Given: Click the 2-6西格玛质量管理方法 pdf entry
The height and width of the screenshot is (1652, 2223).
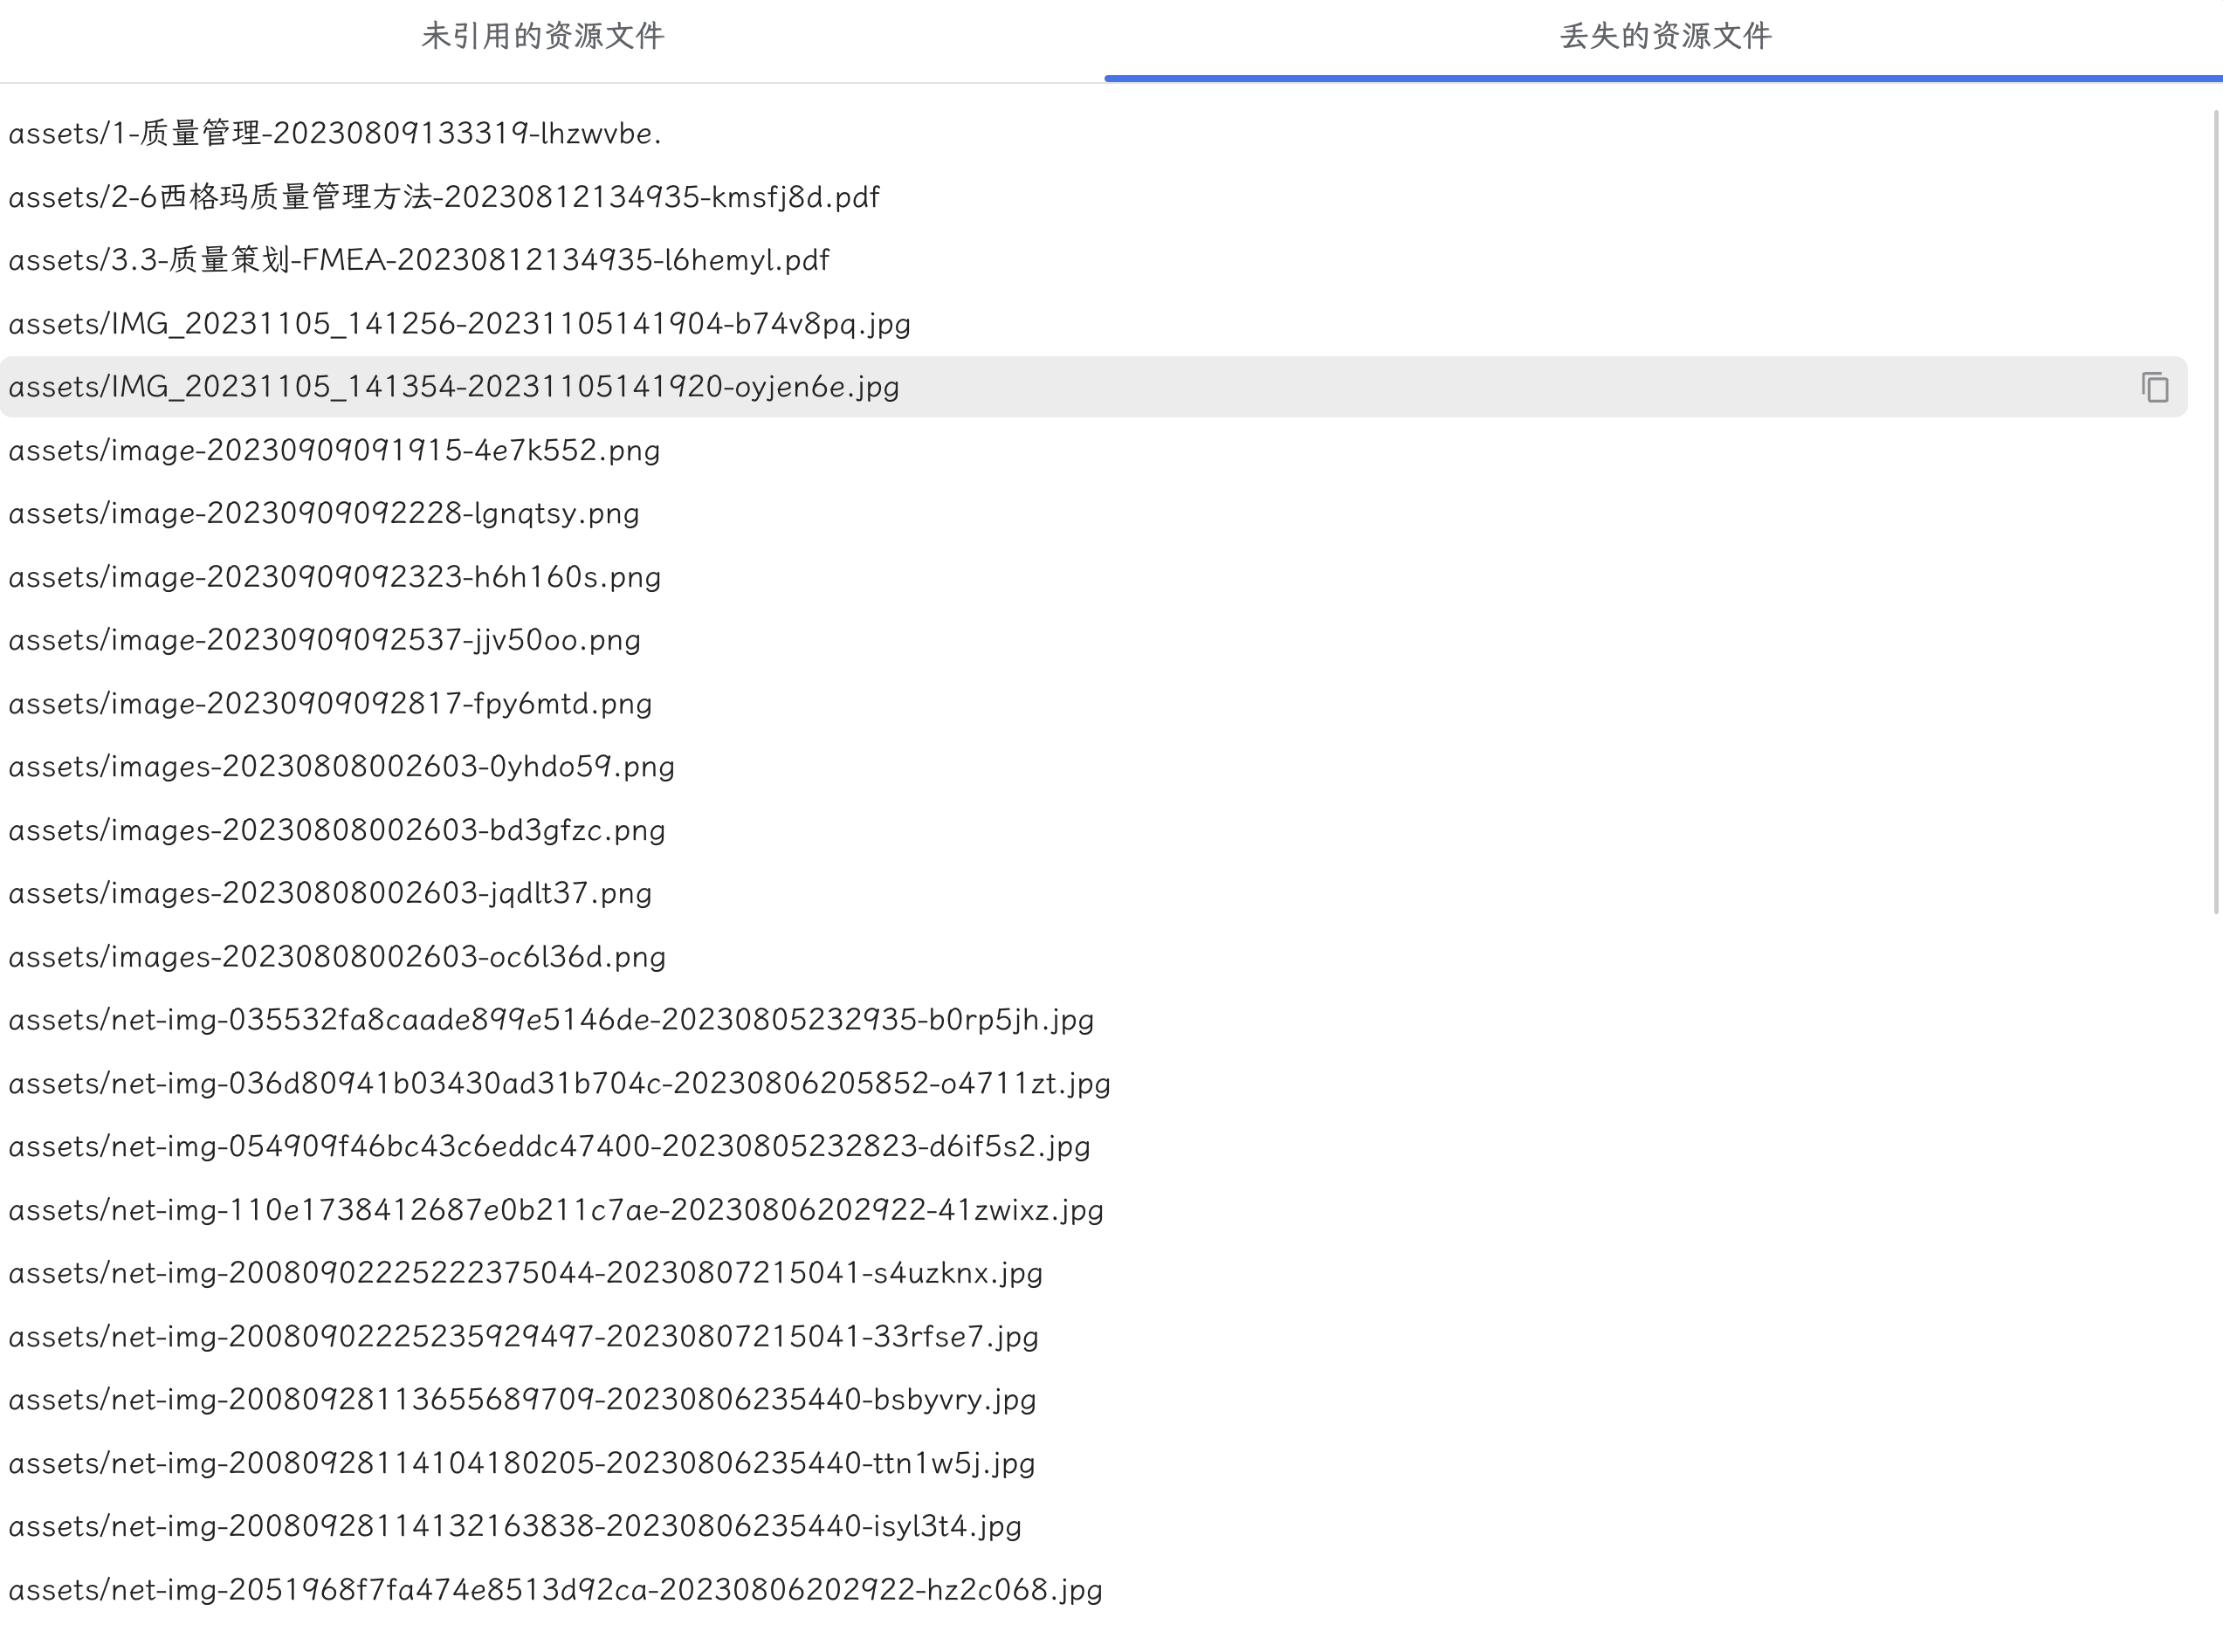Looking at the screenshot, I should tap(444, 197).
